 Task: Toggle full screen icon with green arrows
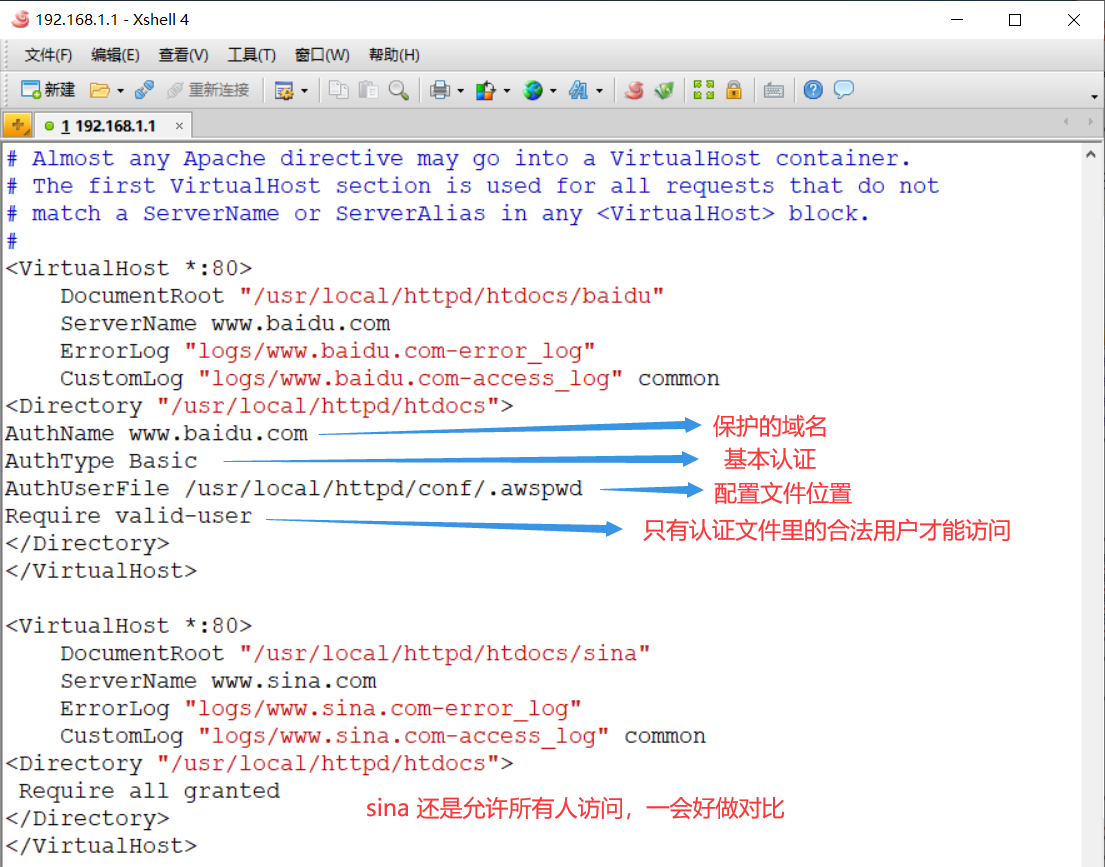tap(703, 90)
